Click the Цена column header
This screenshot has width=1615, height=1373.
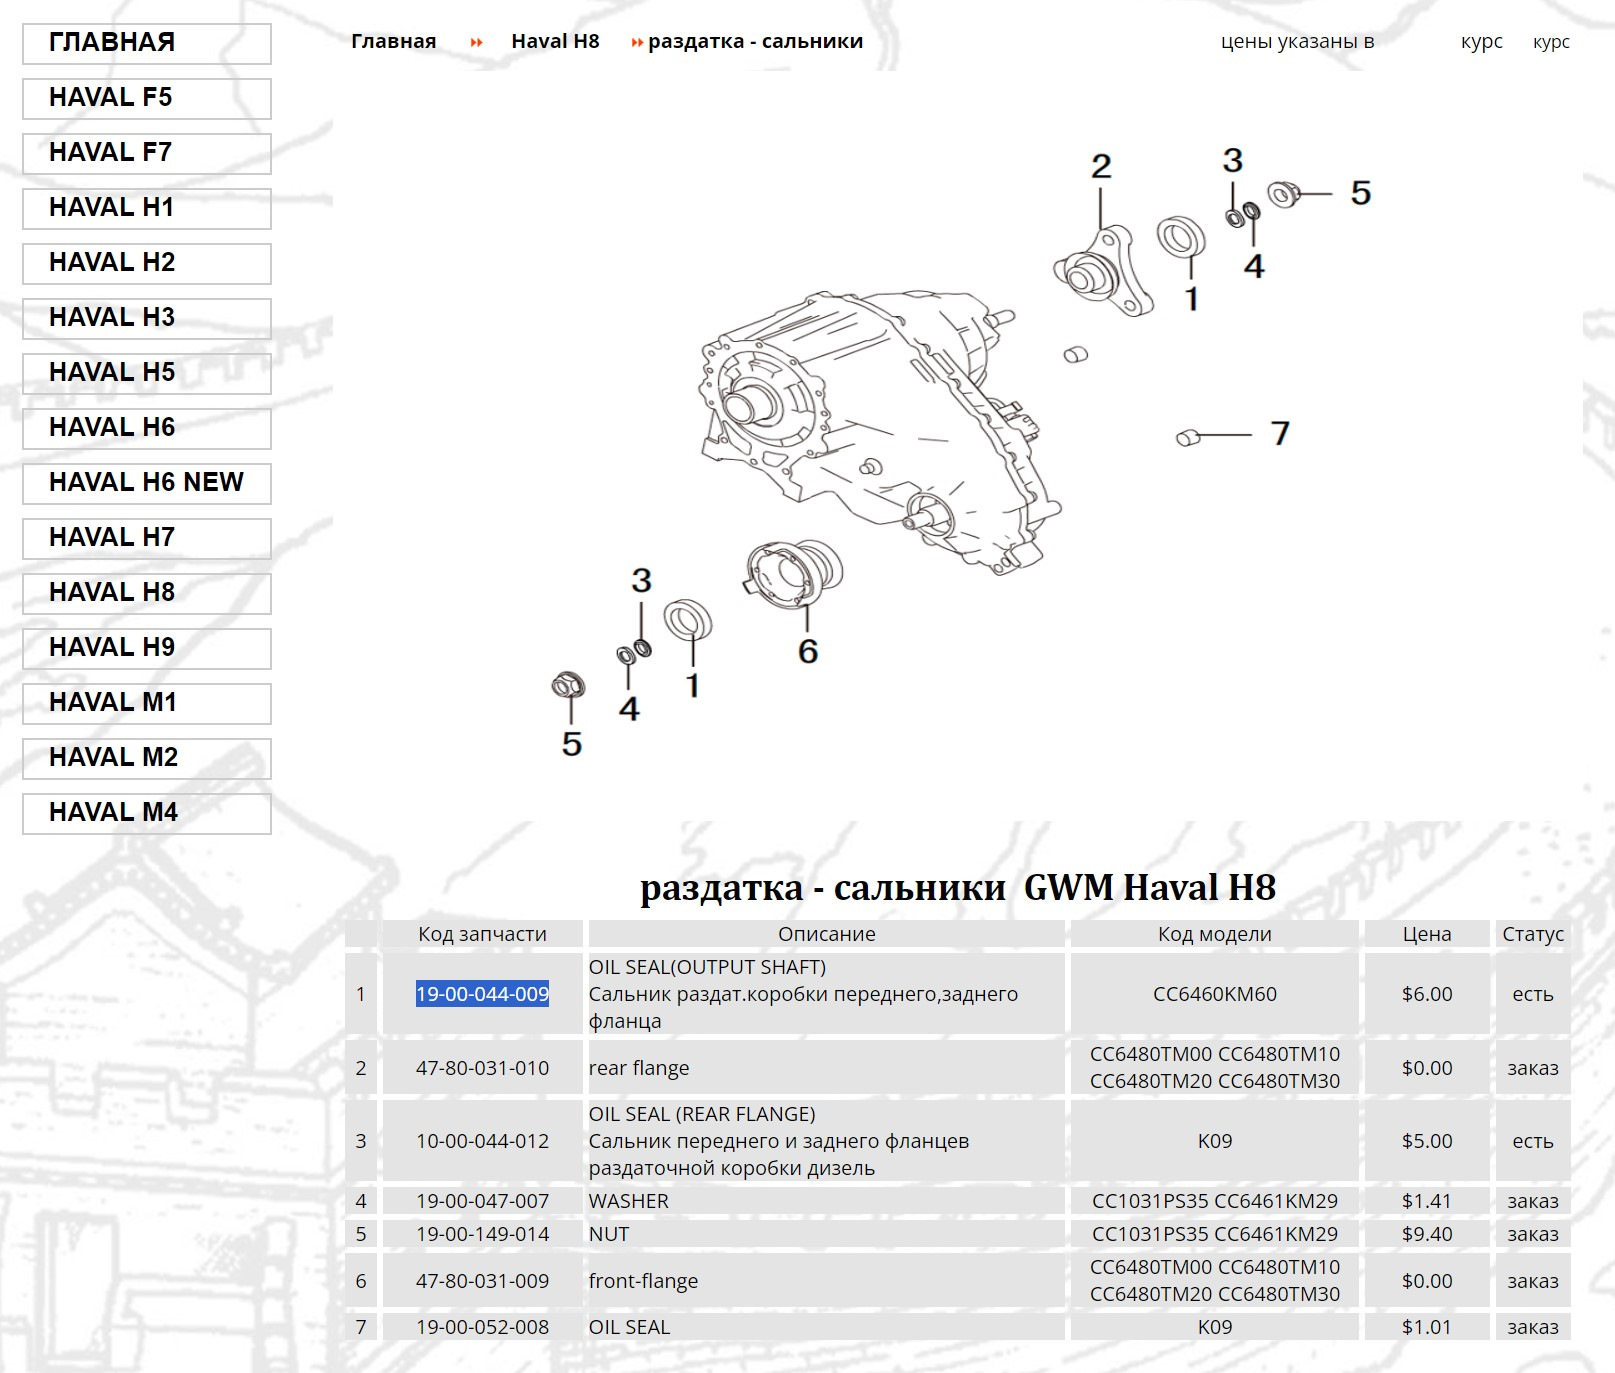(1427, 934)
